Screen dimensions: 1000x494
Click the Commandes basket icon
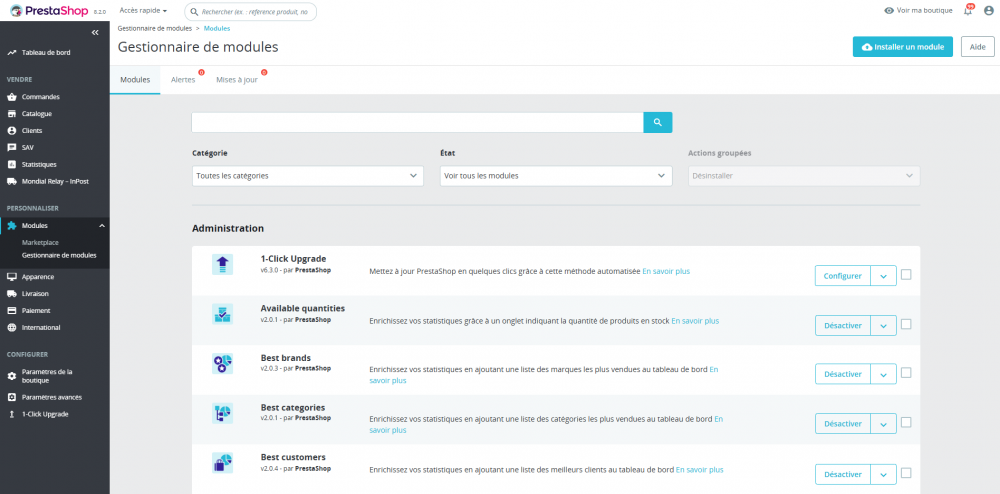11,97
